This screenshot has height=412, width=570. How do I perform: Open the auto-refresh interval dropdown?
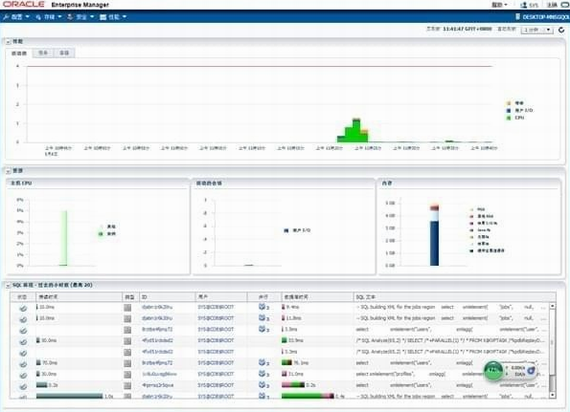[537, 30]
